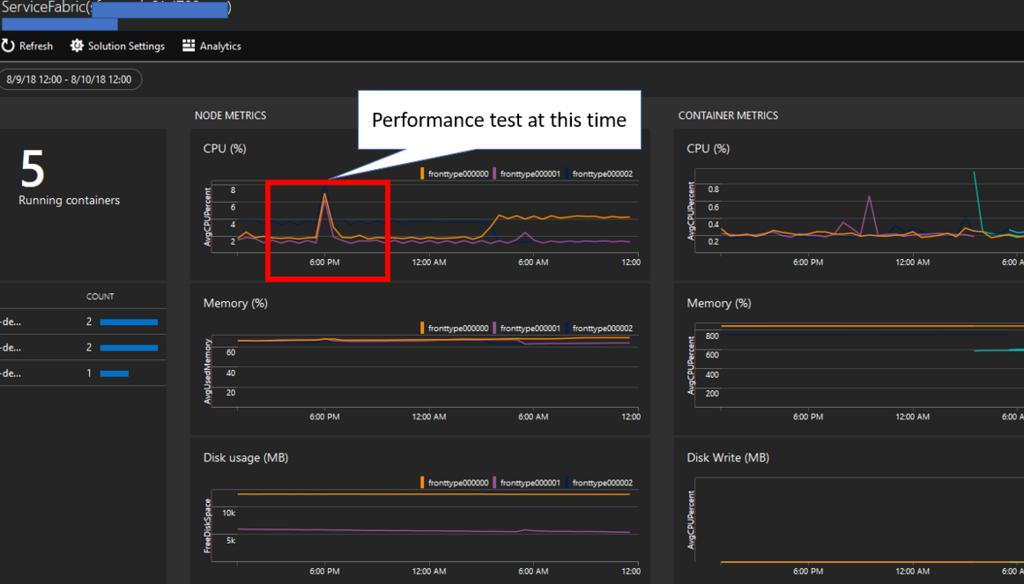The image size is (1024, 584).
Task: Select the first row with count 2
Action: pos(83,321)
